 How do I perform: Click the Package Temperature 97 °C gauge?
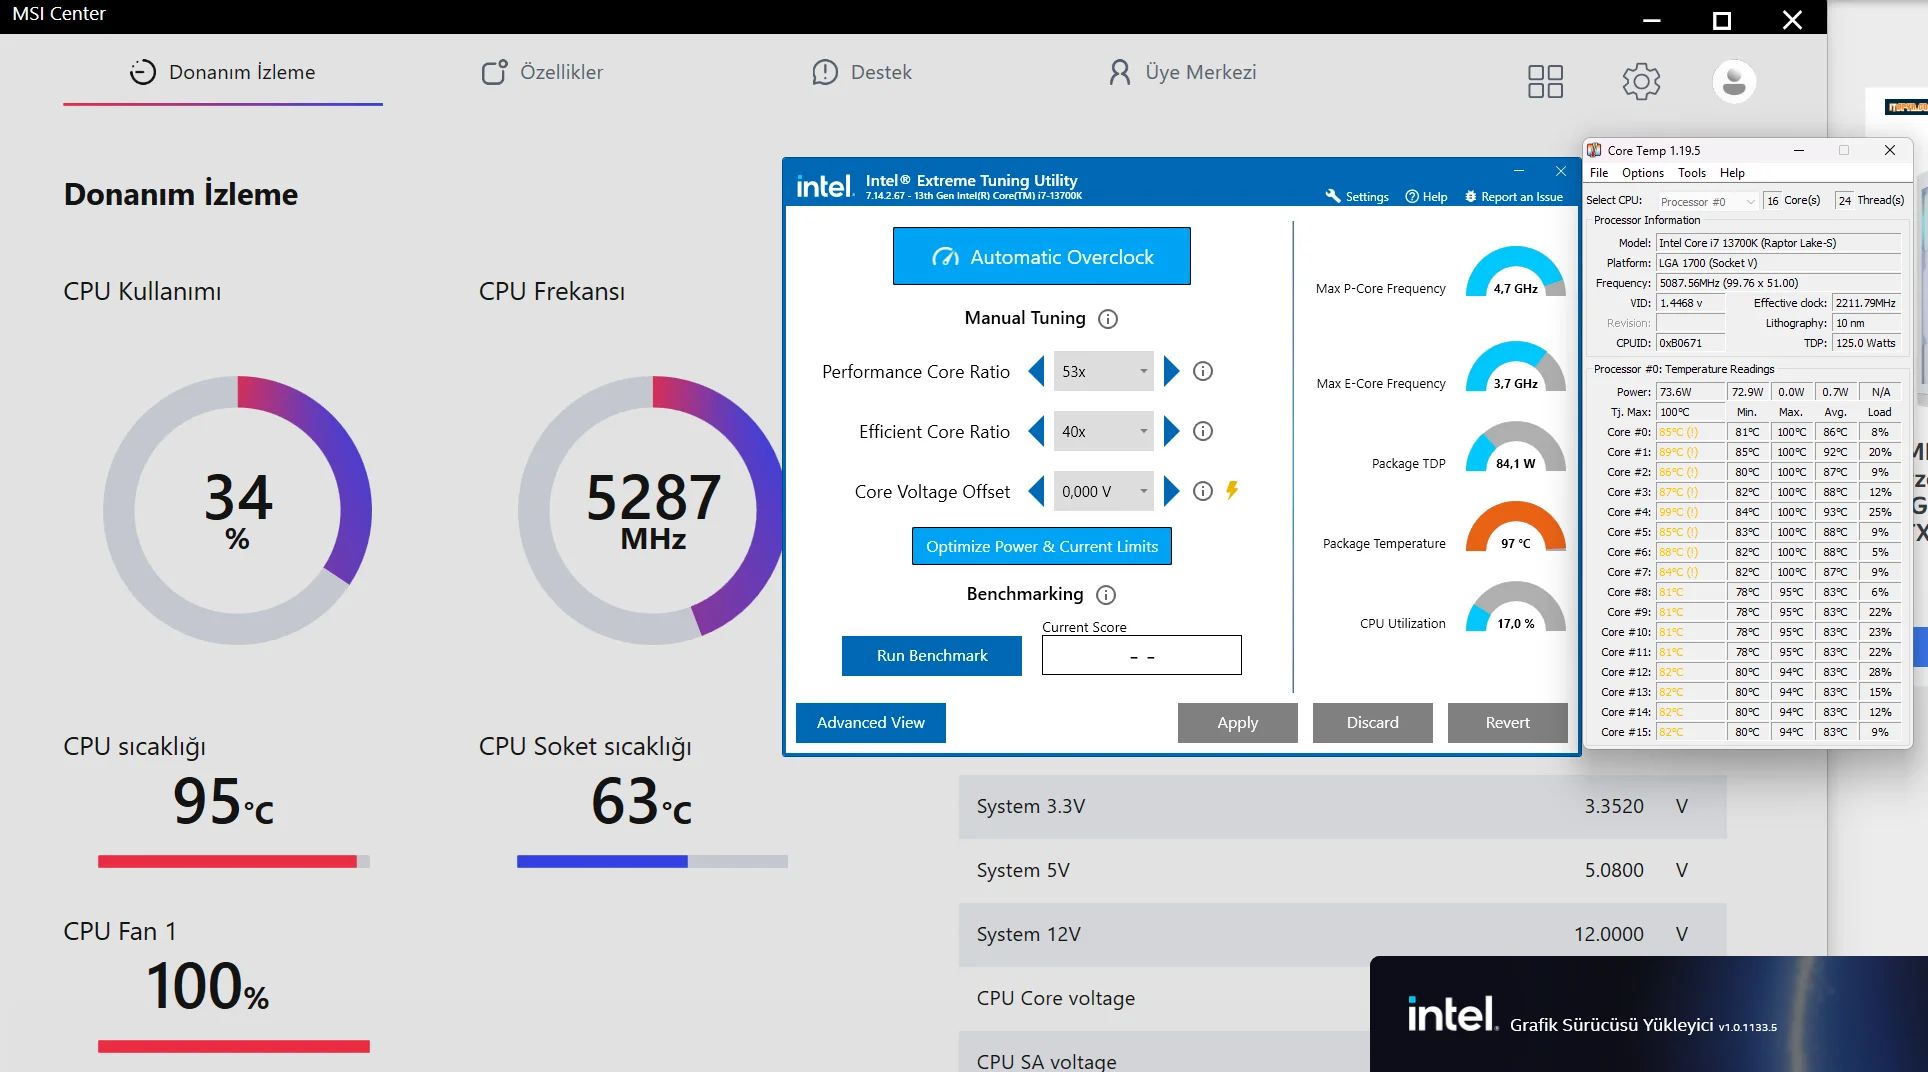[x=1516, y=527]
